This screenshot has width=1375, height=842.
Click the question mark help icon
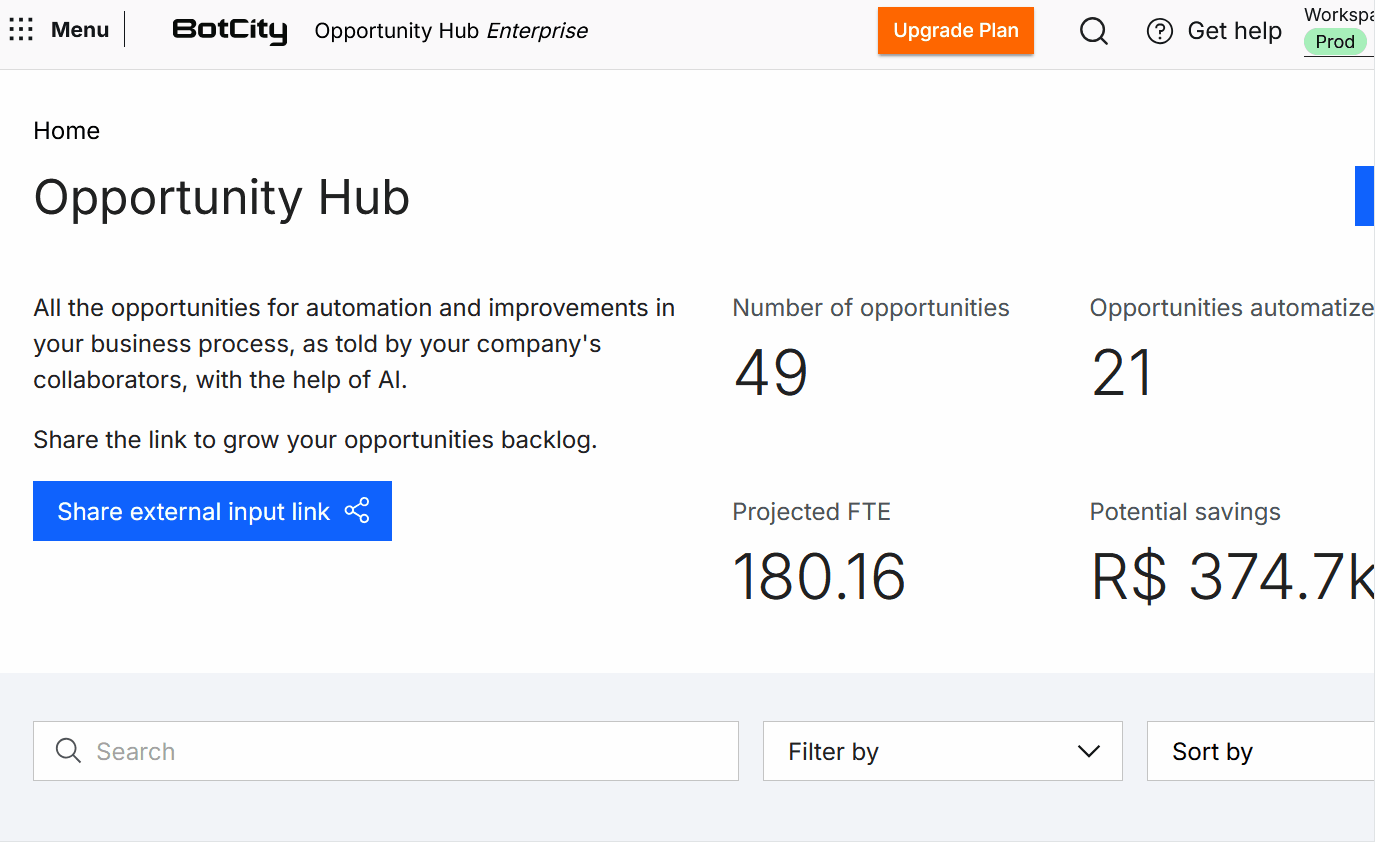tap(1160, 32)
